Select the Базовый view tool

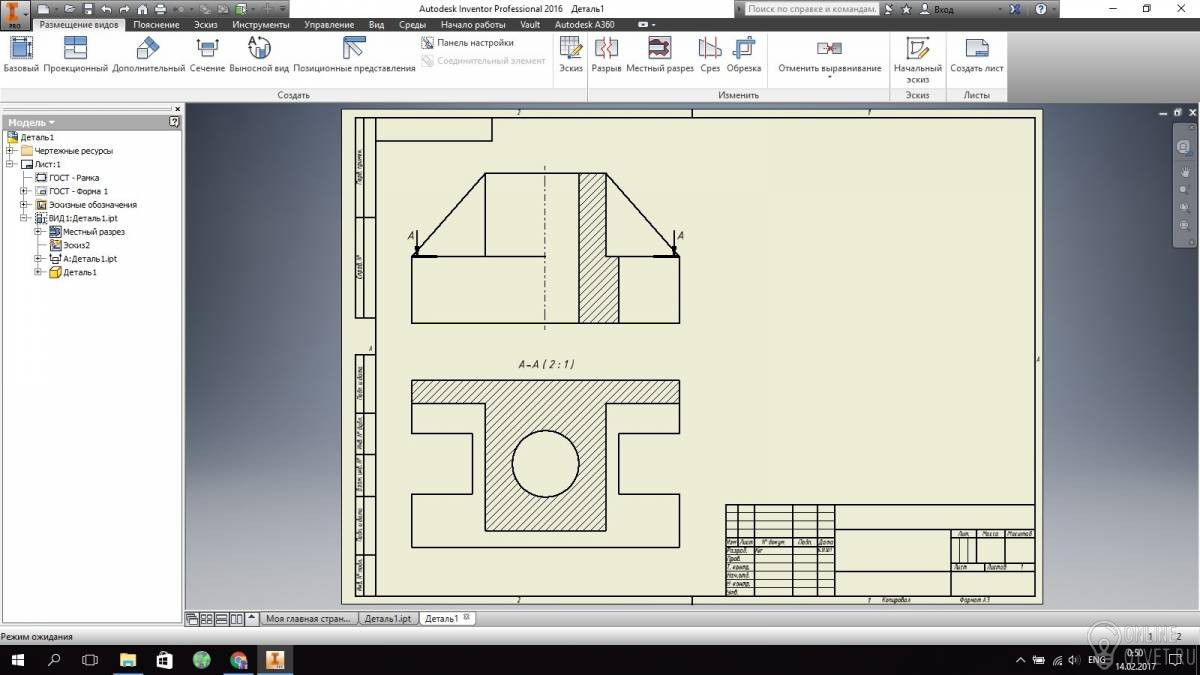(21, 54)
